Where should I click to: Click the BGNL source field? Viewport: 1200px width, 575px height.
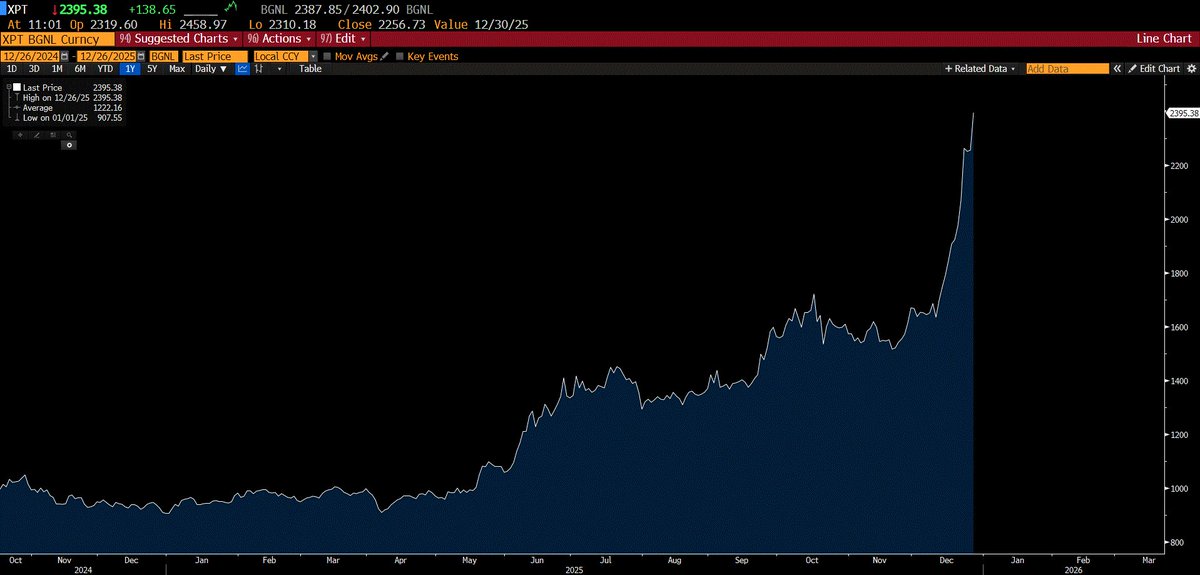pyautogui.click(x=163, y=56)
